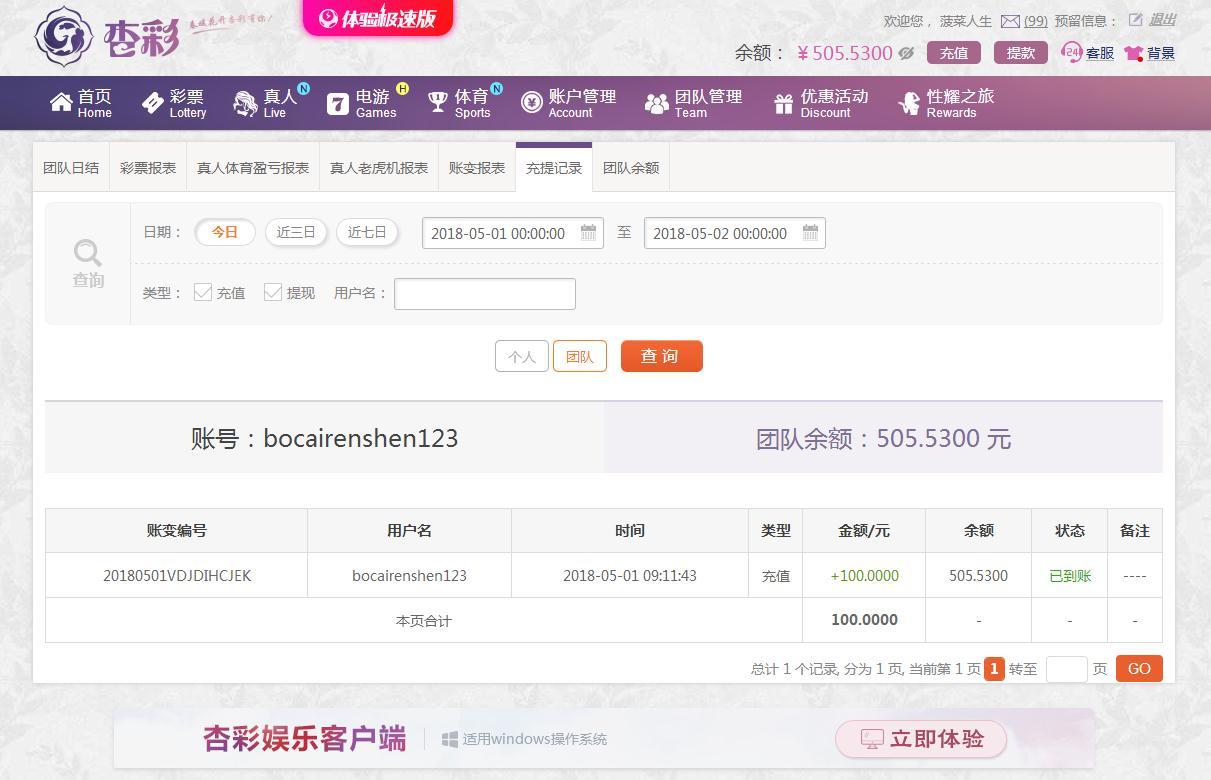Open the 性耀之旅 Rewards menu
Viewport: 1211px width, 780px height.
coord(946,103)
